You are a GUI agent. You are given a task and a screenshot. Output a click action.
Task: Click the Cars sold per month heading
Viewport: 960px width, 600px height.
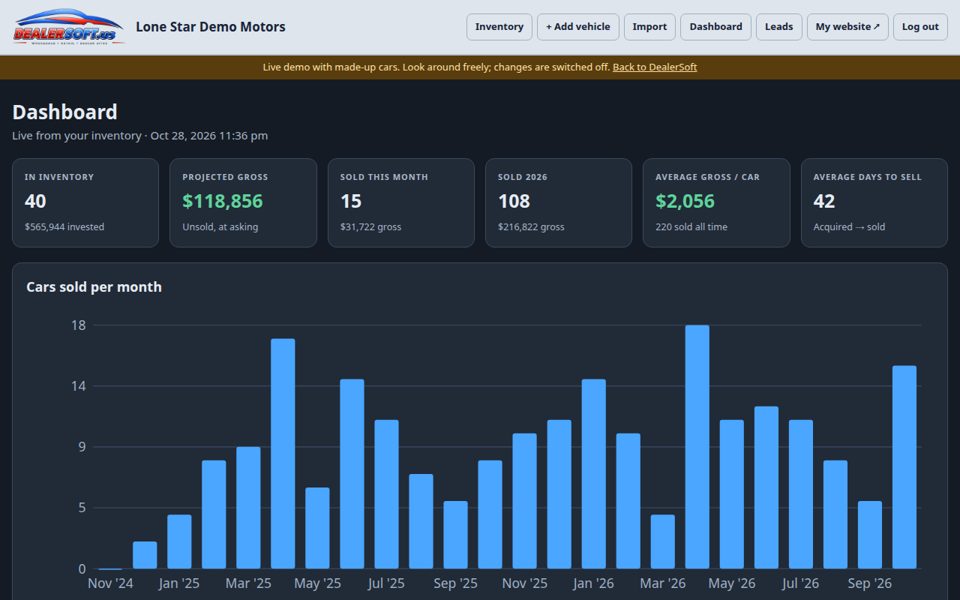pyautogui.click(x=94, y=287)
